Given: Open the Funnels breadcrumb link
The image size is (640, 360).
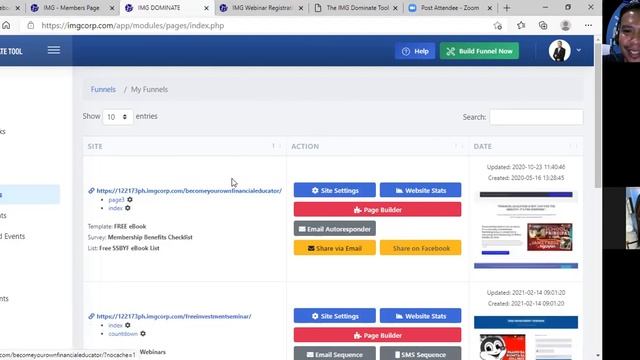Looking at the screenshot, I should [x=103, y=89].
